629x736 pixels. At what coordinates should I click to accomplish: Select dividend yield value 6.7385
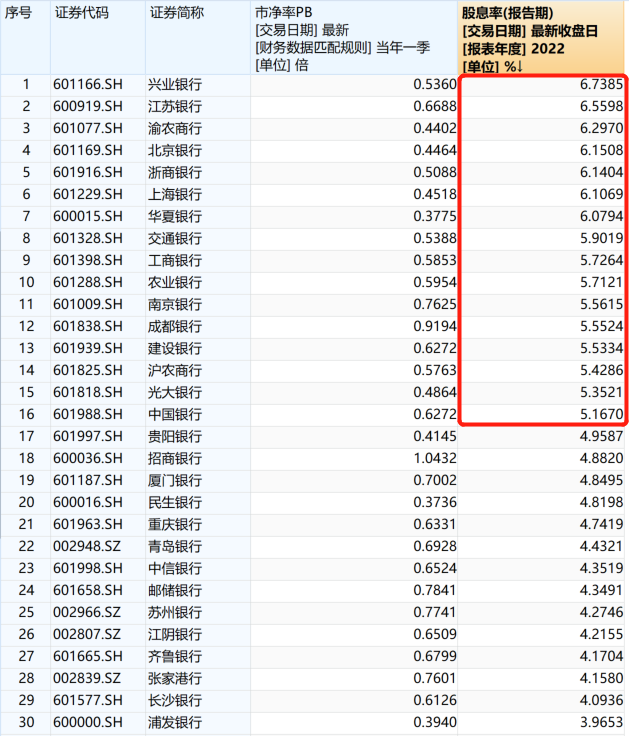point(601,84)
